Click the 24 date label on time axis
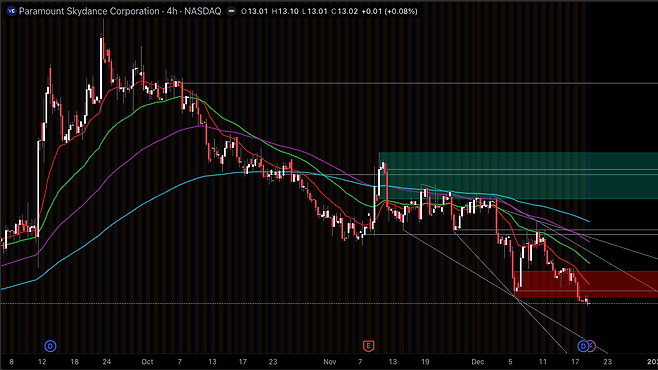 [x=107, y=362]
